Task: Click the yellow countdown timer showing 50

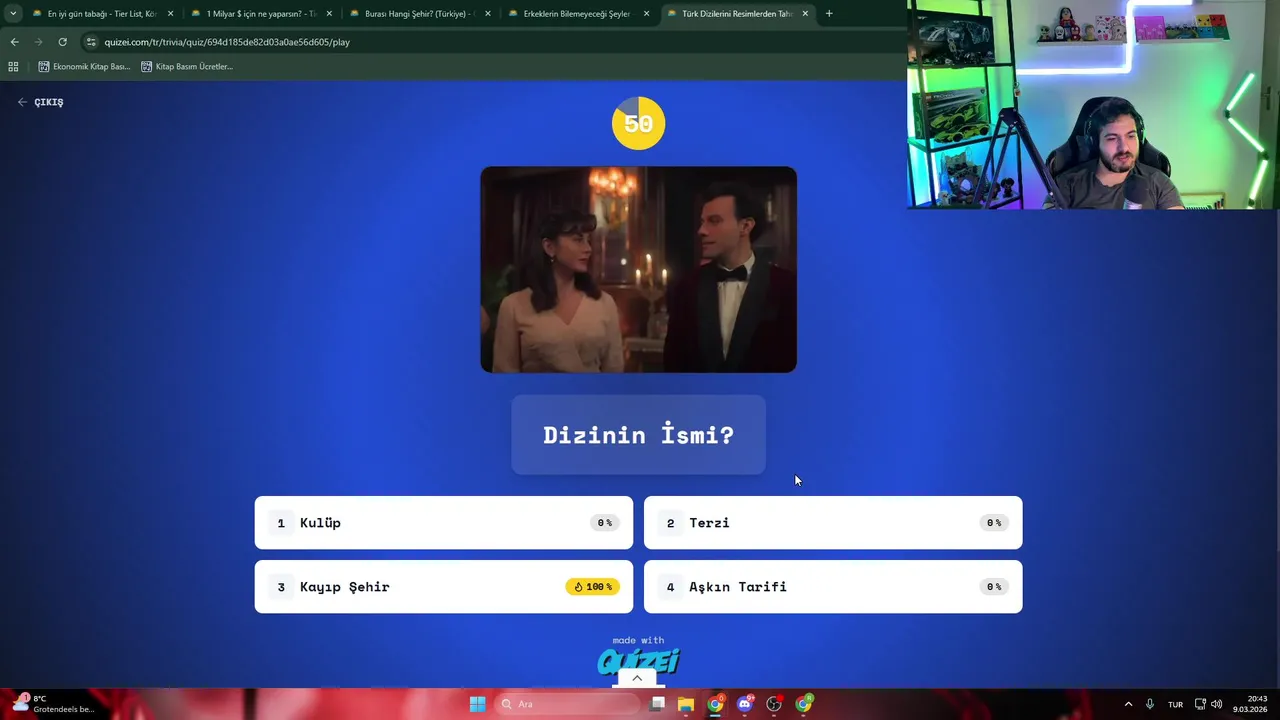Action: click(638, 123)
